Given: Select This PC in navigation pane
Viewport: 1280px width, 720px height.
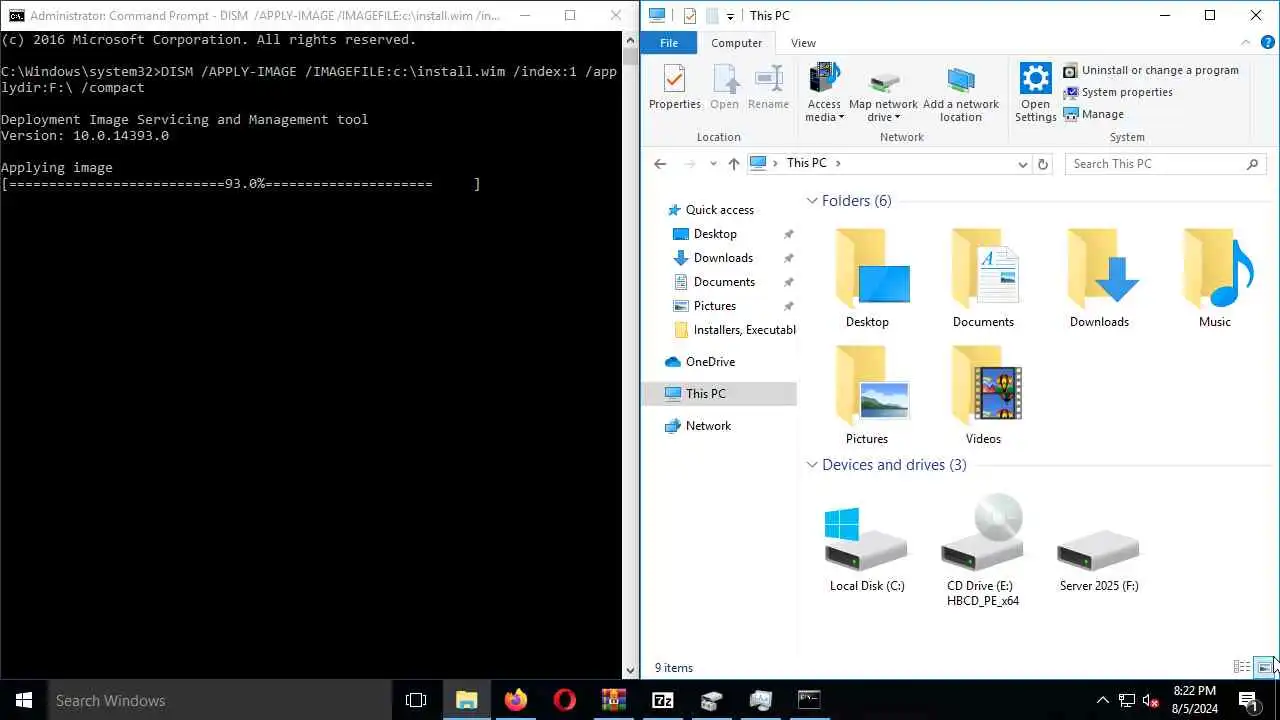Looking at the screenshot, I should tap(705, 394).
